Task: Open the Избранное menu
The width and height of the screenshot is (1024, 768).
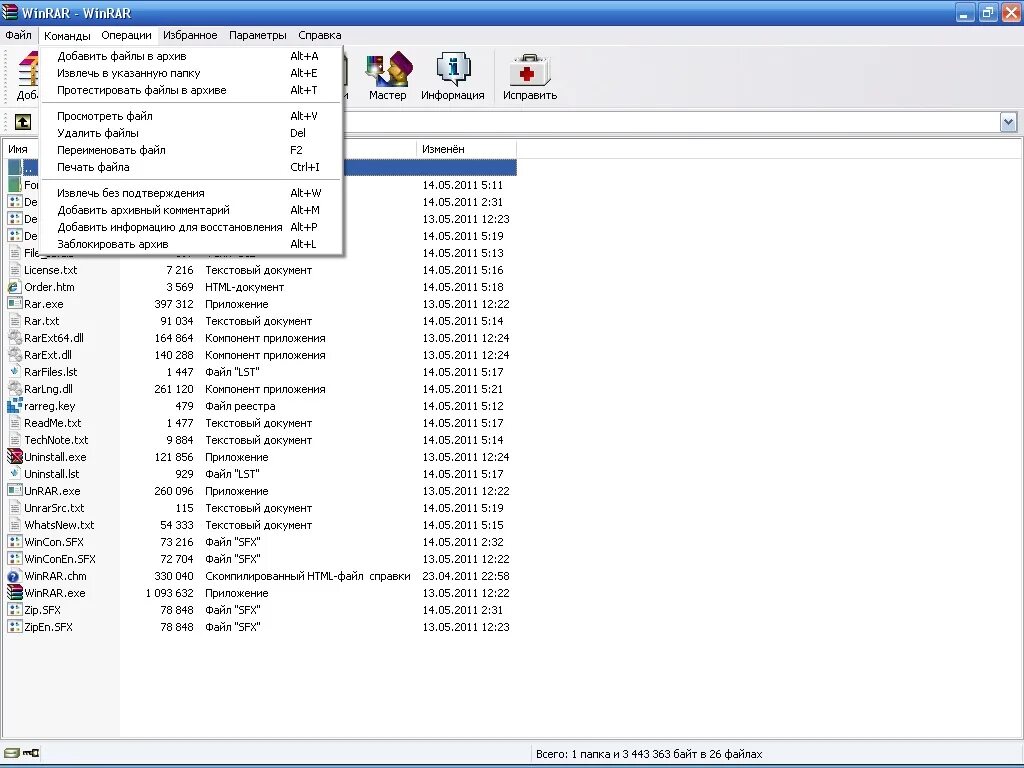Action: (190, 34)
